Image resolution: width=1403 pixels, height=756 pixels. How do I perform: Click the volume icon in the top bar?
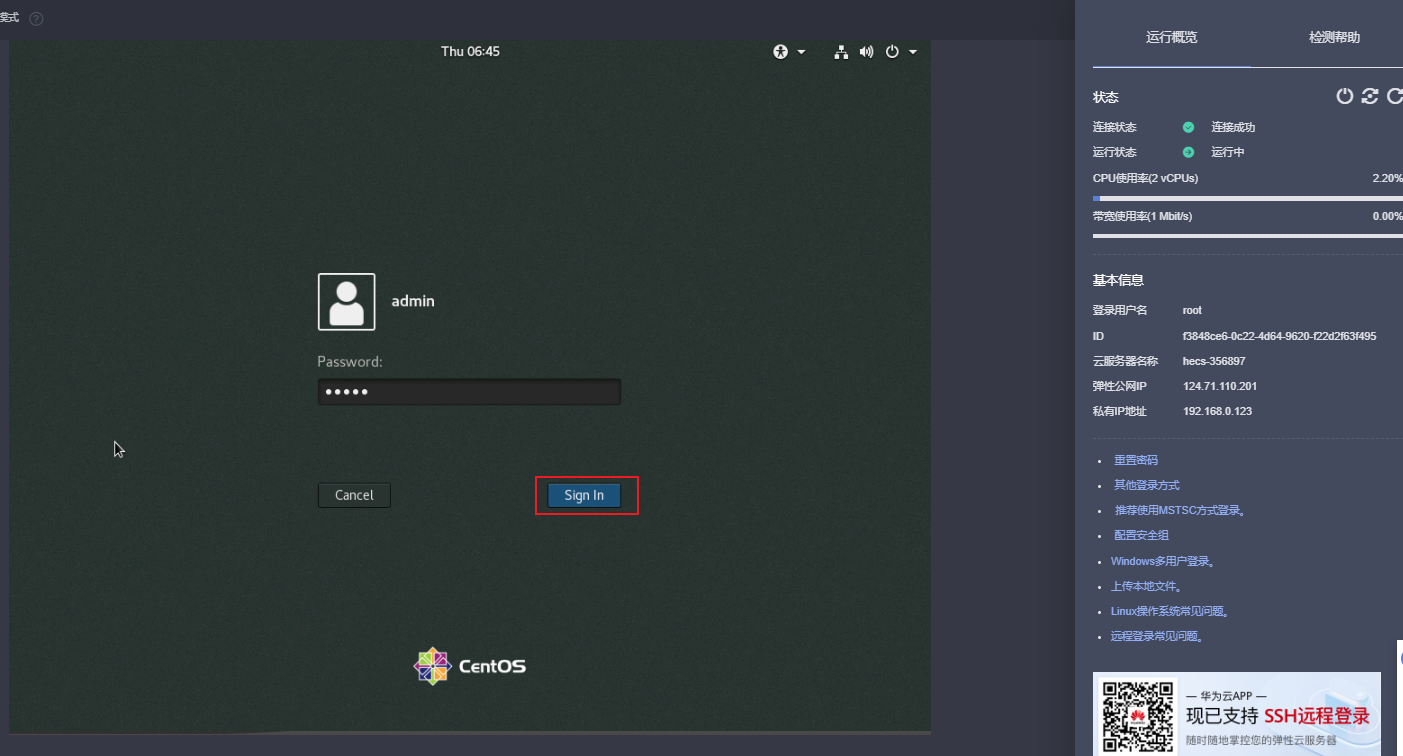(x=866, y=51)
